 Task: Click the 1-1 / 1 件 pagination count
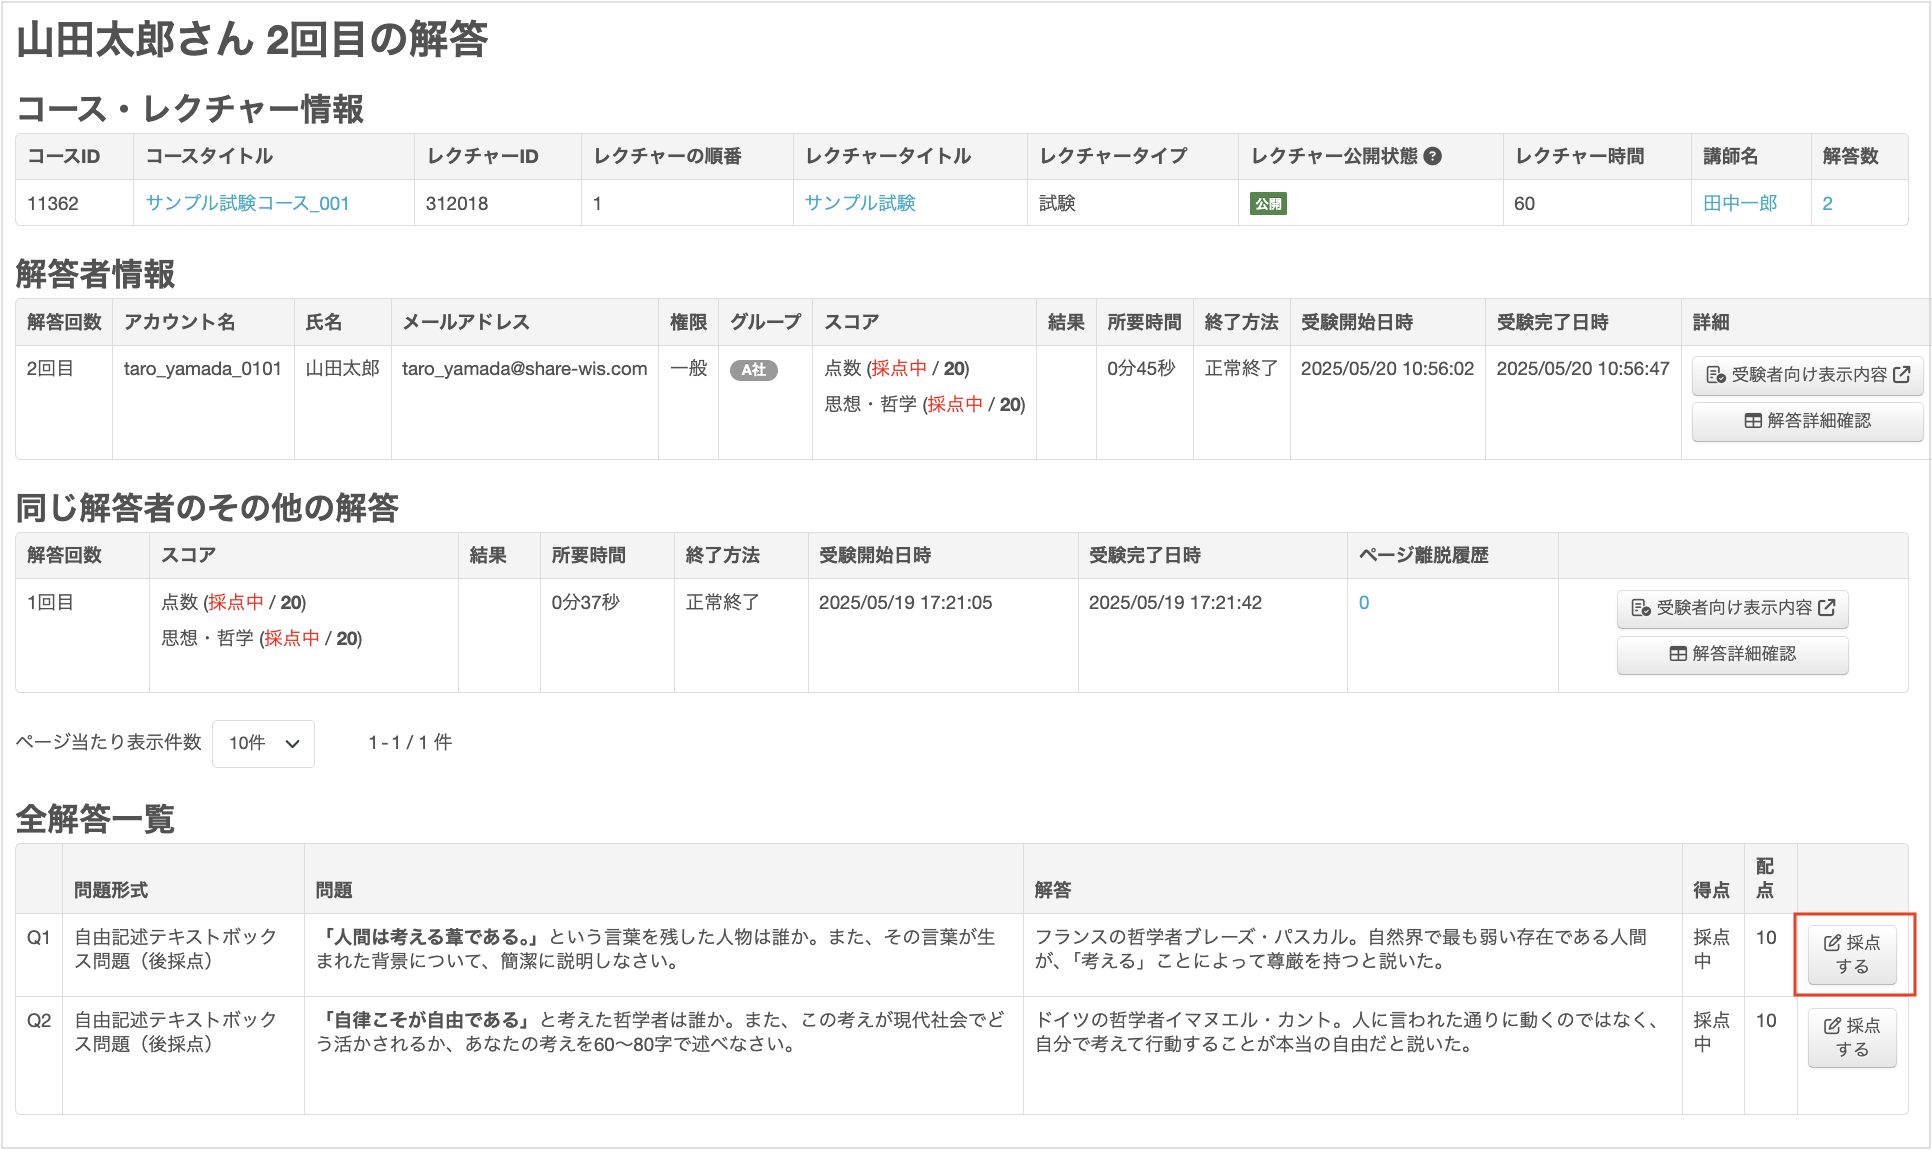[410, 743]
